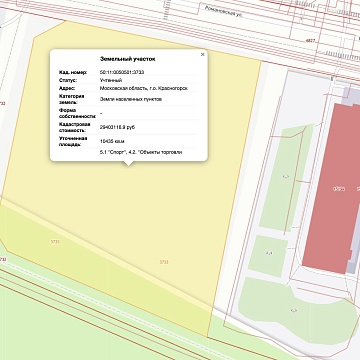
Task: Close the Земельный участок info popup
Action: (x=202, y=55)
